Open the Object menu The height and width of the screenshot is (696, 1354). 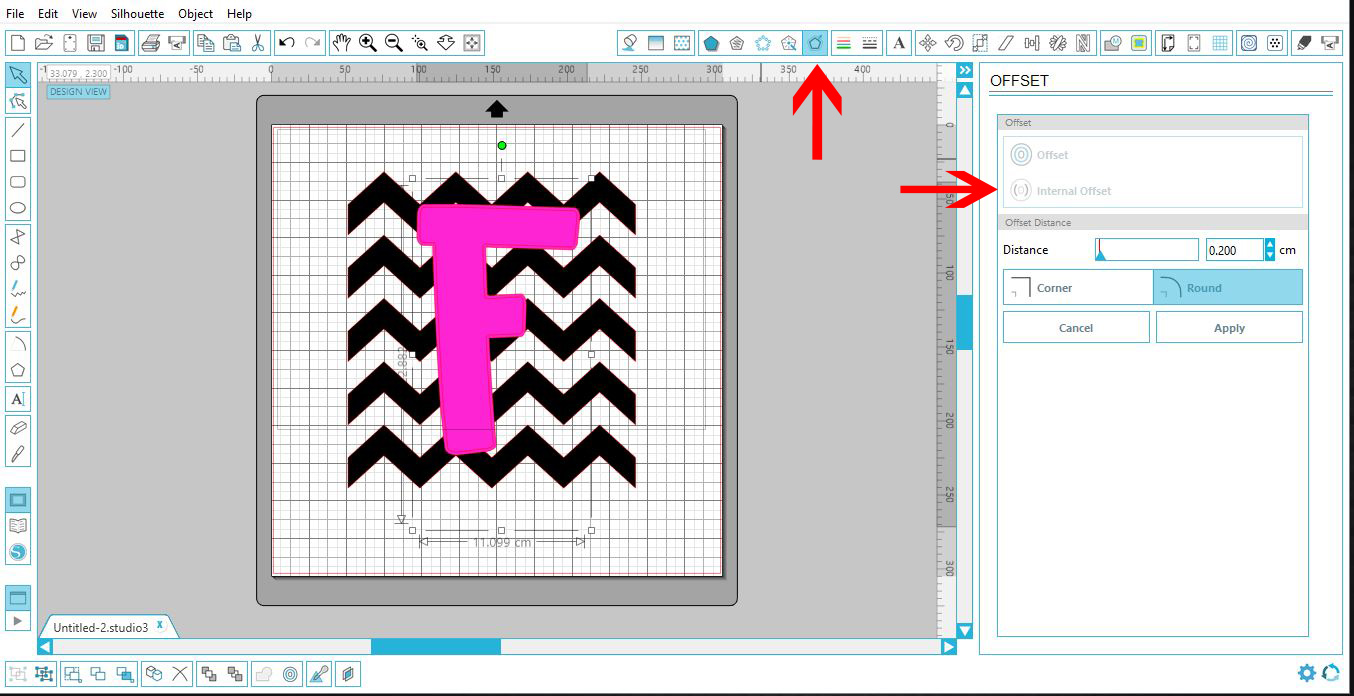(x=196, y=13)
